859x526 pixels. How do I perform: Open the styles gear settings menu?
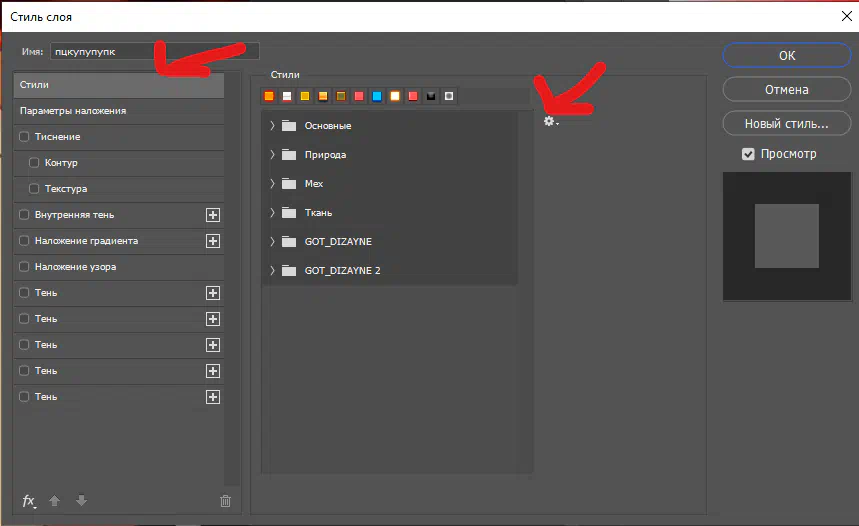pyautogui.click(x=549, y=121)
